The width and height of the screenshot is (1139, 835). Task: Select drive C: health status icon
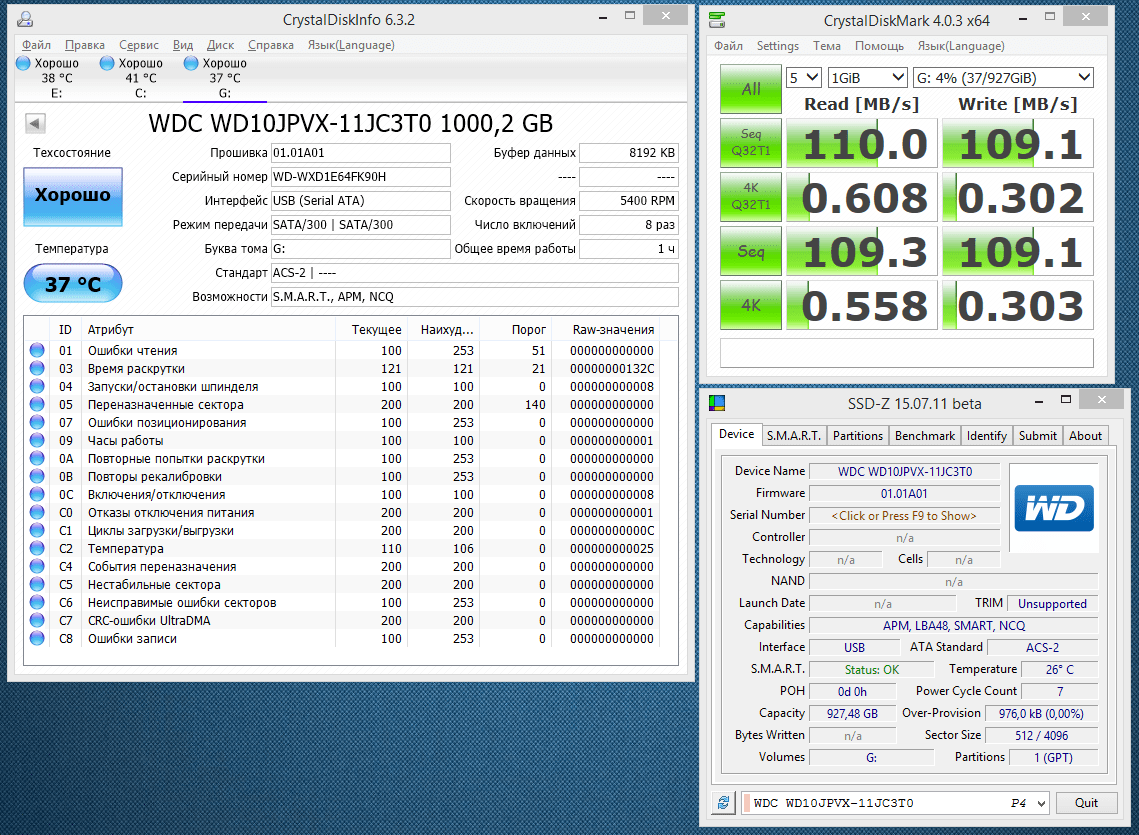tap(107, 63)
